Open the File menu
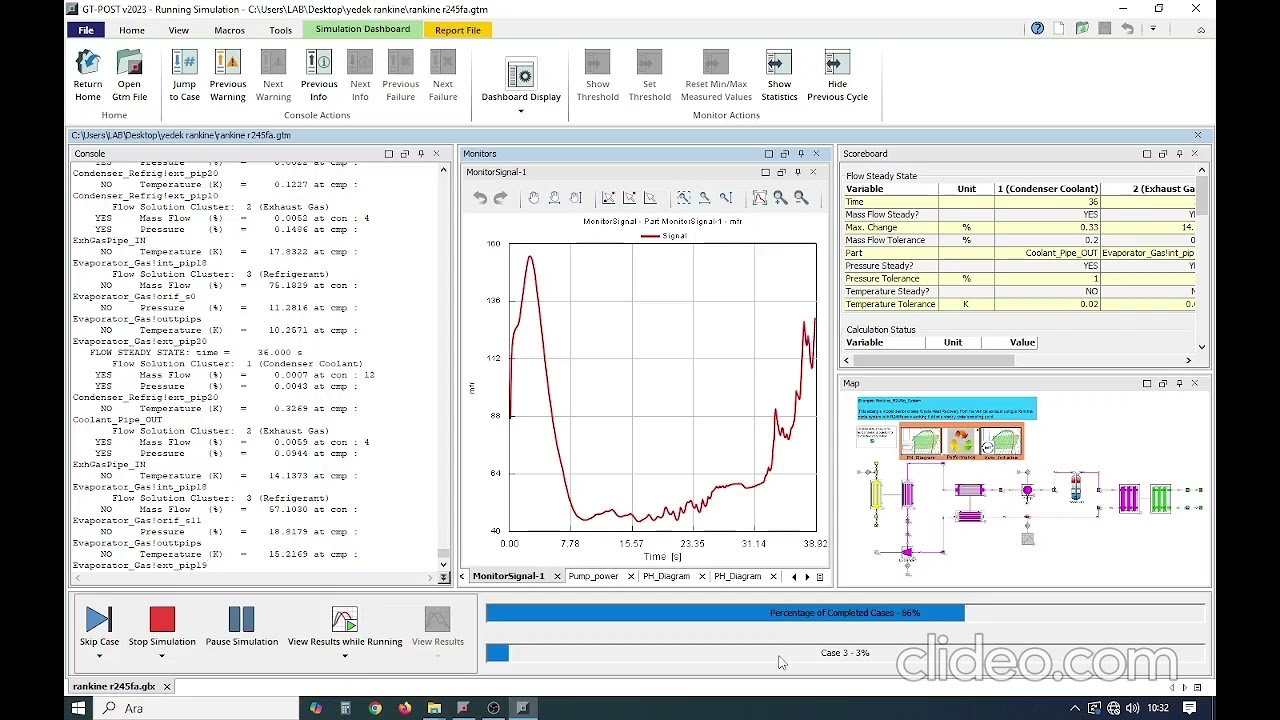1280x720 pixels. coord(86,30)
